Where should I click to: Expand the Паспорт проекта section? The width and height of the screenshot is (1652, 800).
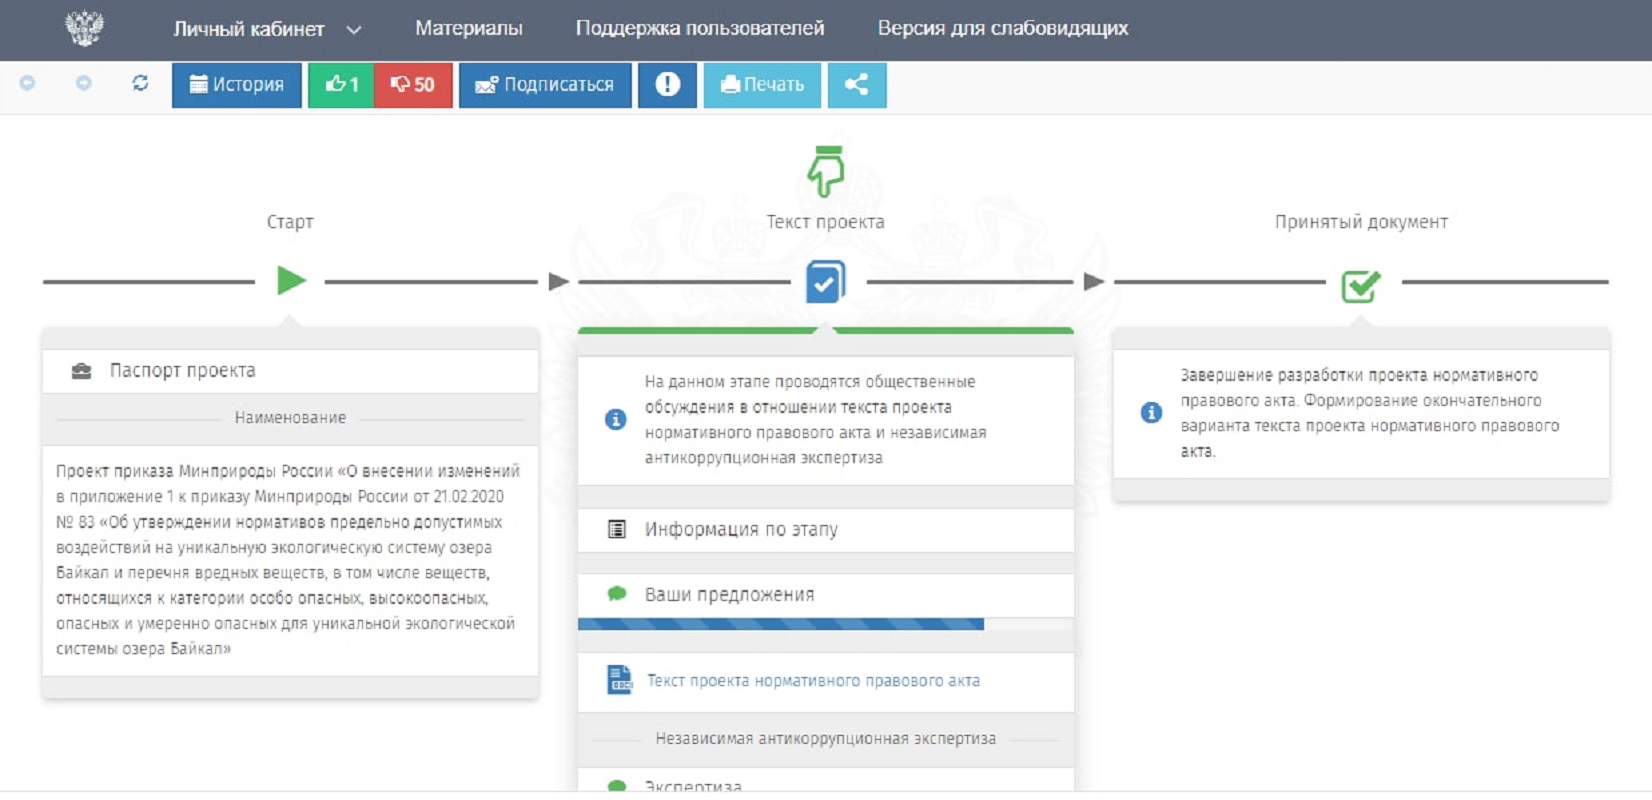[x=290, y=371]
